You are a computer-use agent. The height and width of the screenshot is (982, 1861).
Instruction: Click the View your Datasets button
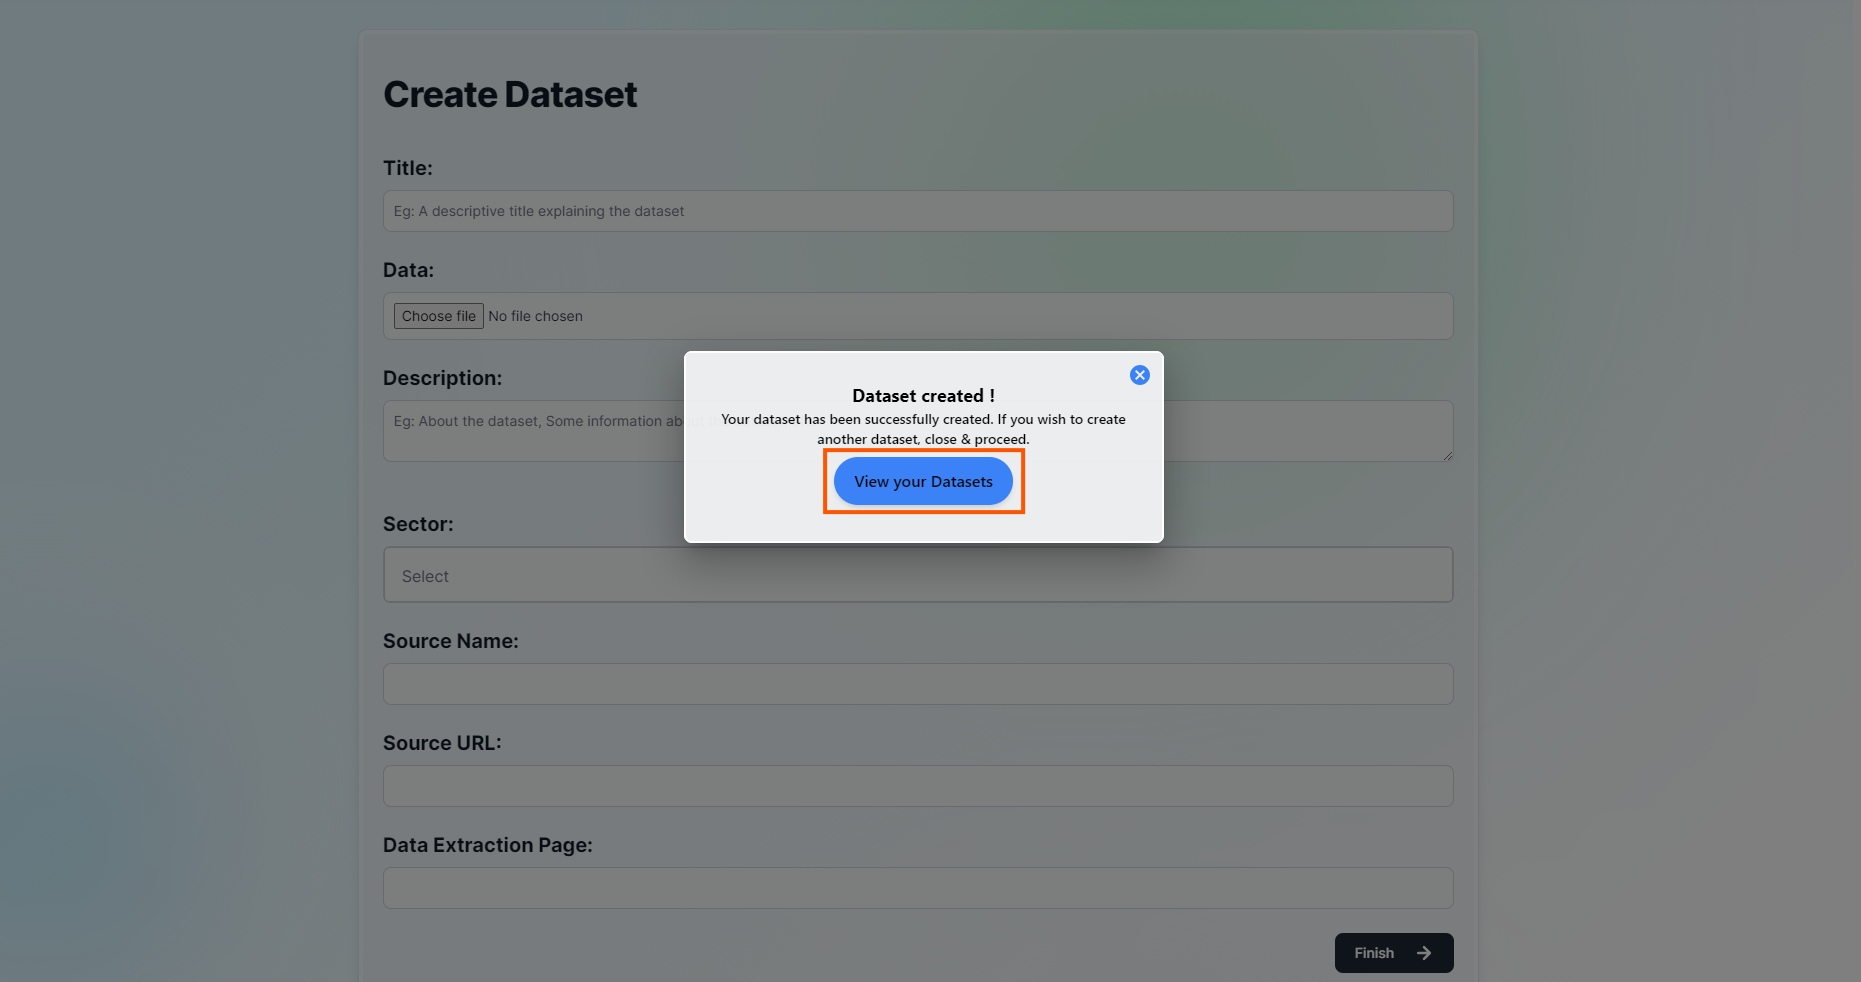tap(923, 482)
